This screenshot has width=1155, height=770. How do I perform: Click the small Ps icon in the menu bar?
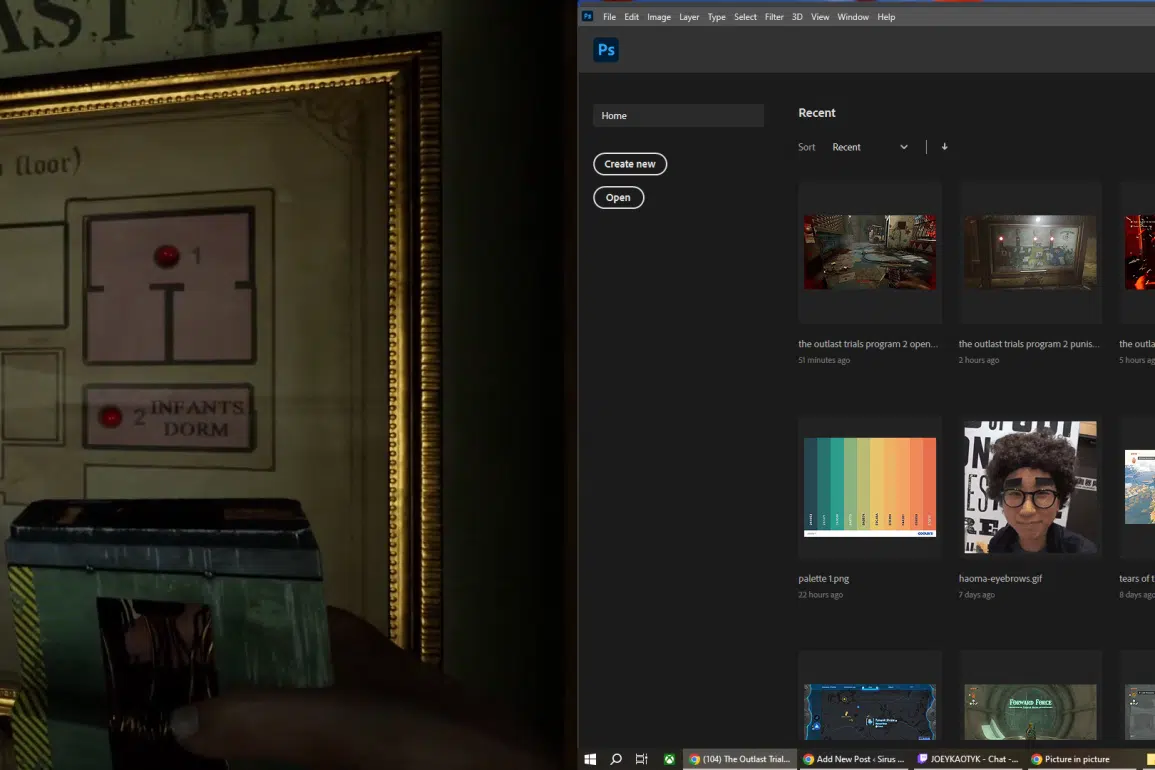[587, 16]
